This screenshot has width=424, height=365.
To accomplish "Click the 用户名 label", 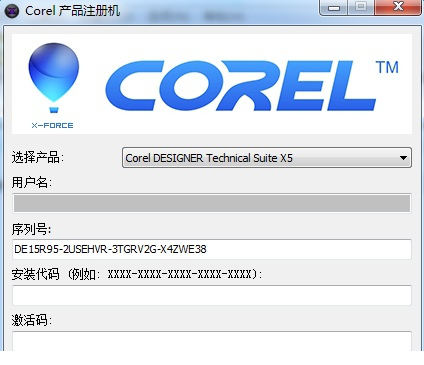I will click(31, 182).
